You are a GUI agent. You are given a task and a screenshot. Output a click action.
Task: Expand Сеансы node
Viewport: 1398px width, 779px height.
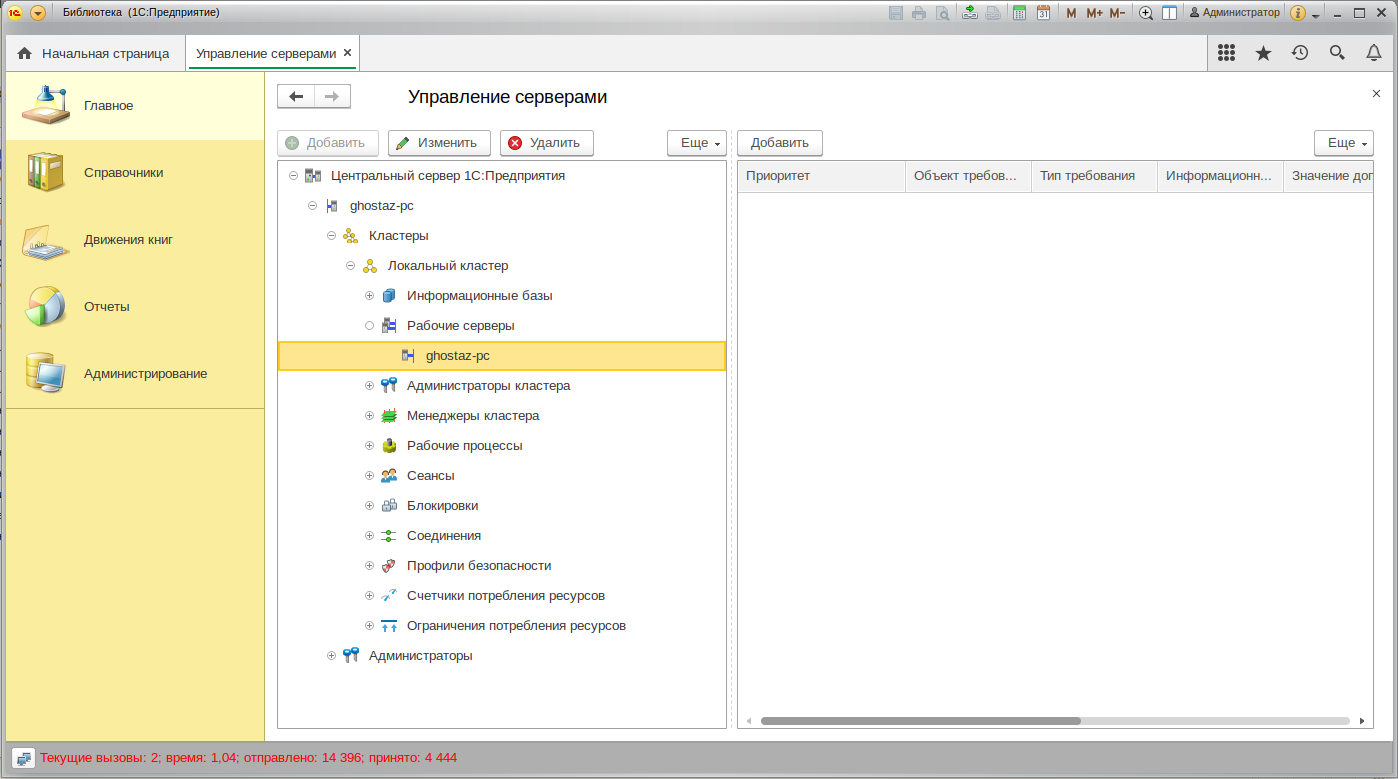(369, 476)
